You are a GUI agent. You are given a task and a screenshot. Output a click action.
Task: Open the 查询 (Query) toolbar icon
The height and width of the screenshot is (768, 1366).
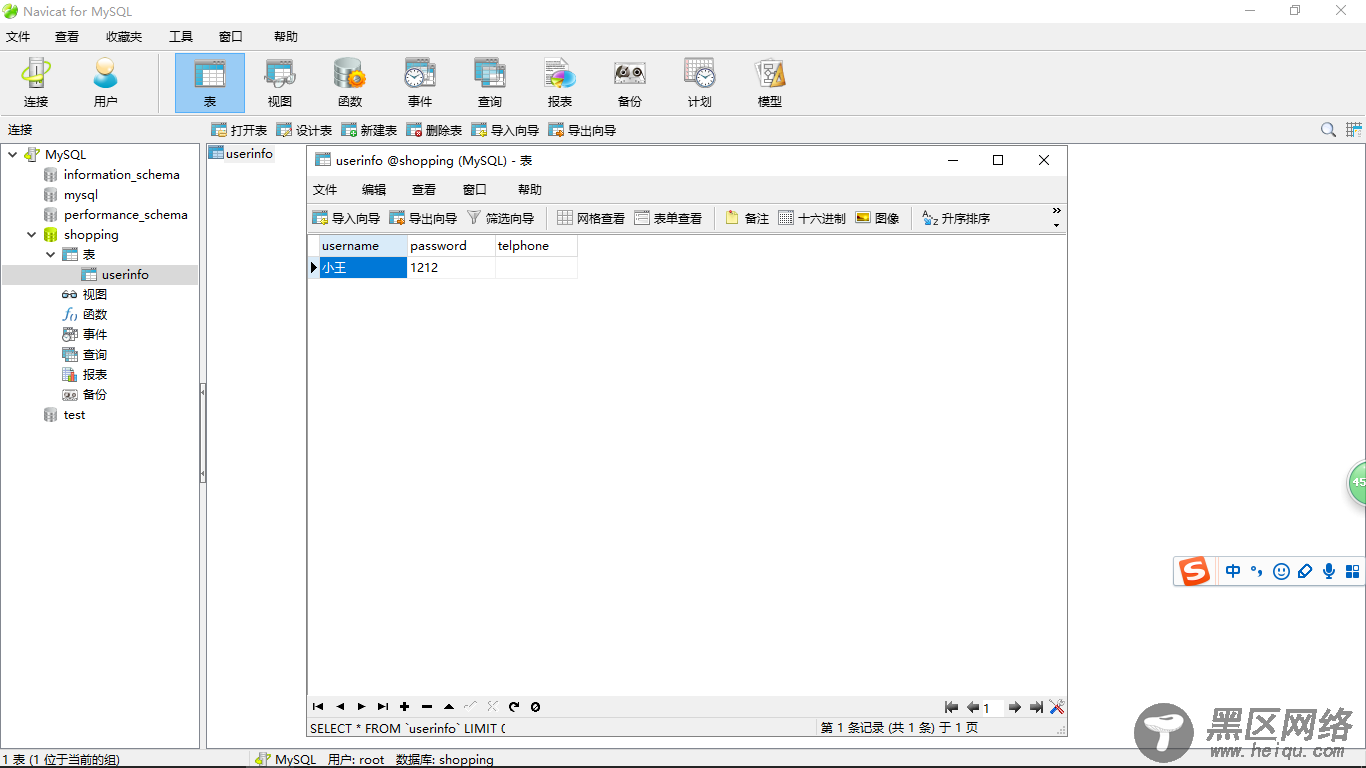click(x=490, y=83)
